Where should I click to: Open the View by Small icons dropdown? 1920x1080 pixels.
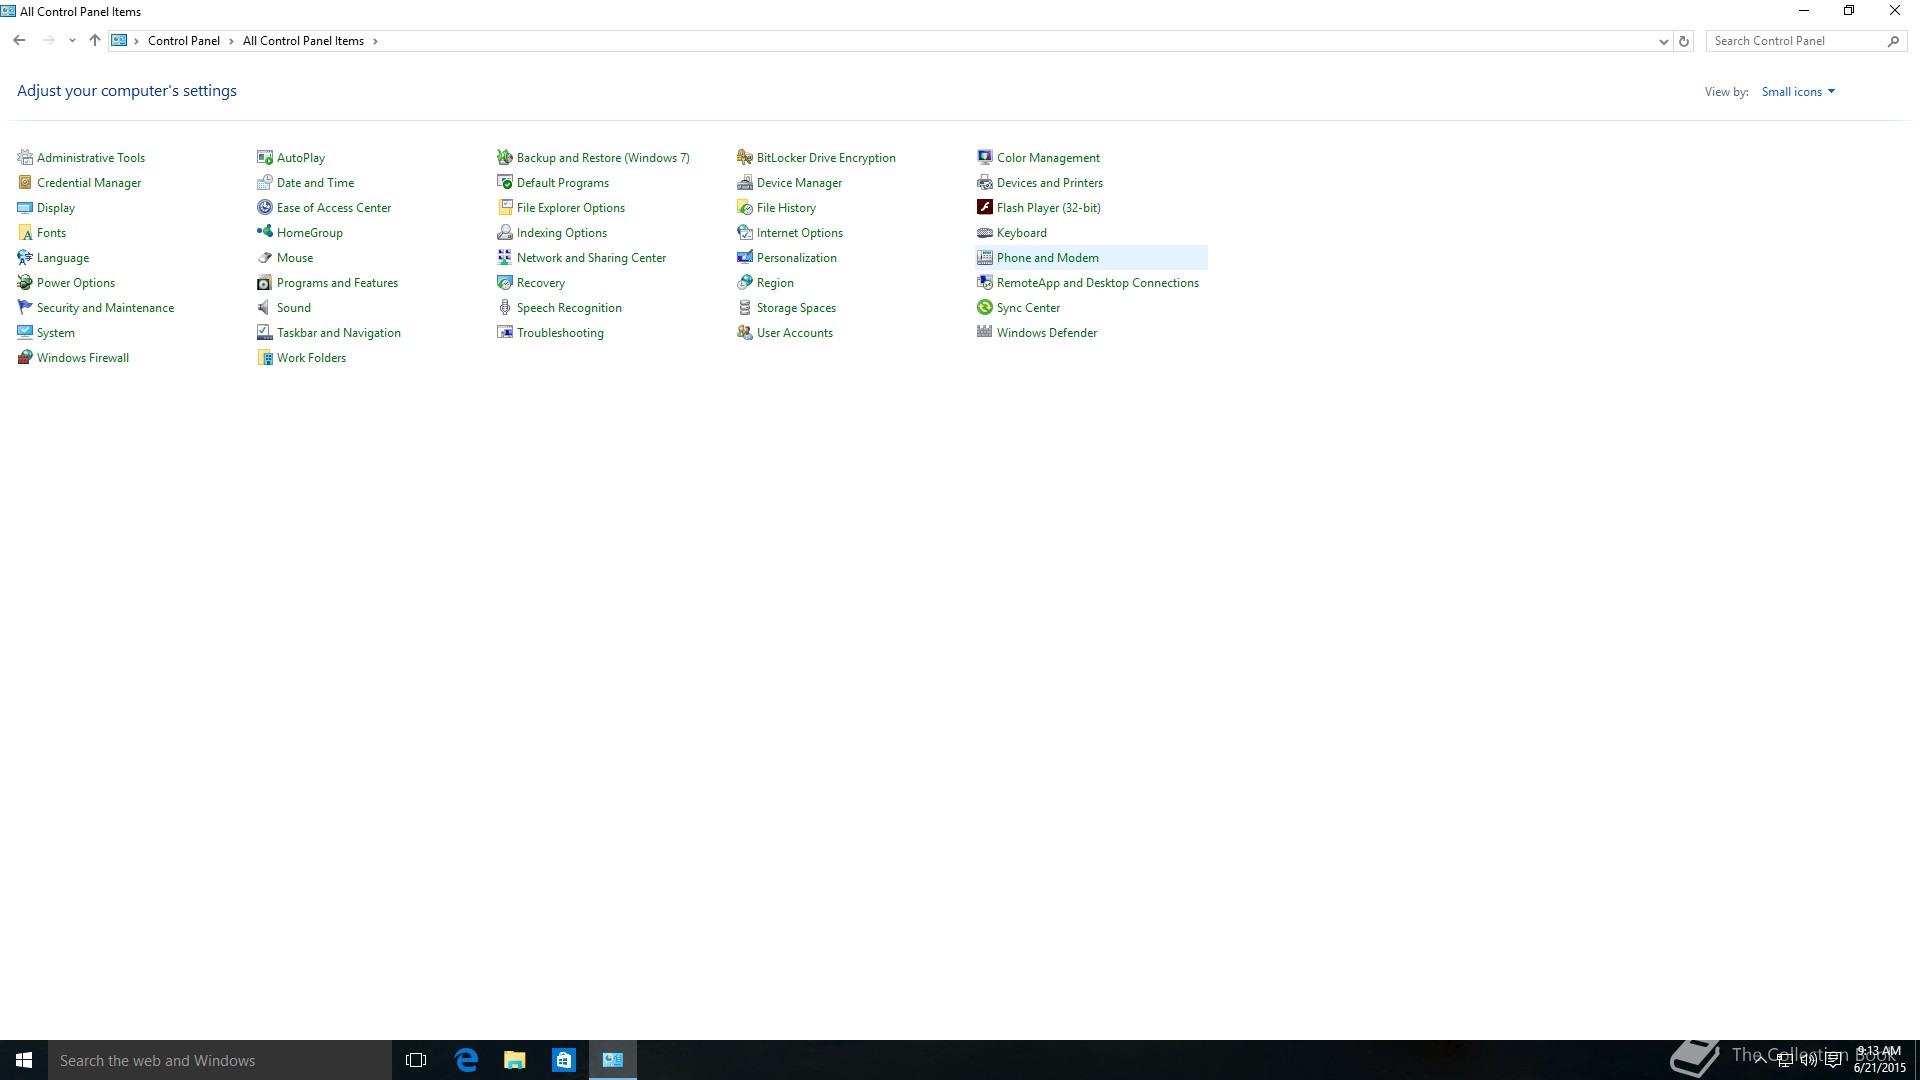pos(1798,92)
